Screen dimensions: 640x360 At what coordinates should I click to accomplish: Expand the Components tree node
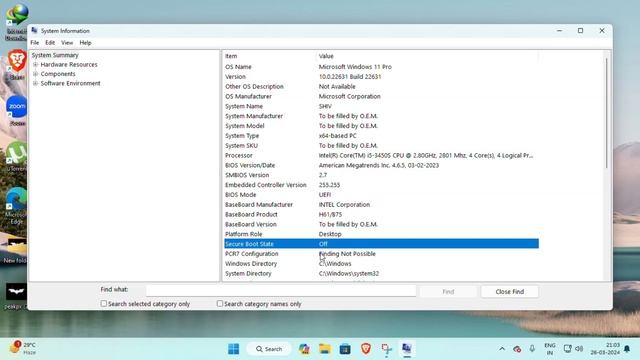36,74
